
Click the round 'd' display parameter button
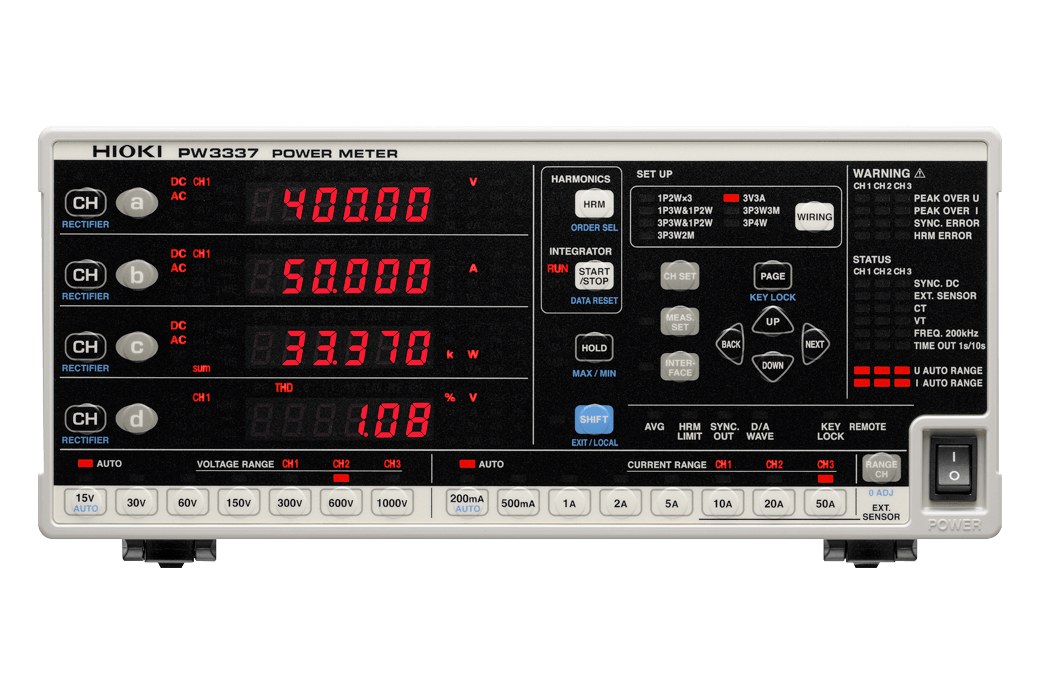[x=137, y=419]
